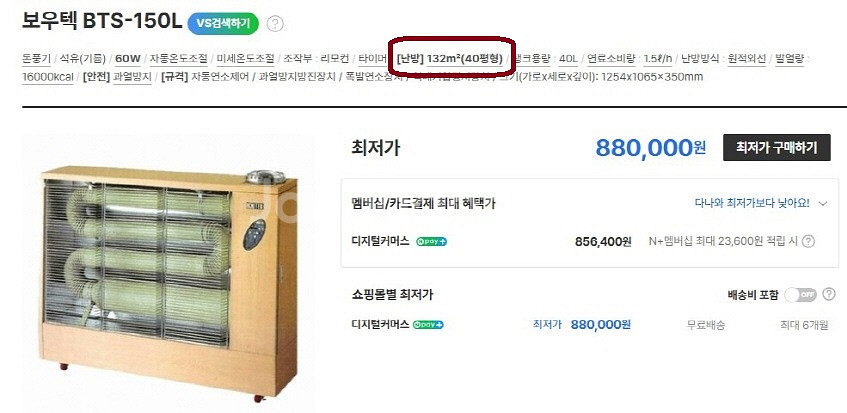Click the 원적외선 heating method link

(747, 58)
